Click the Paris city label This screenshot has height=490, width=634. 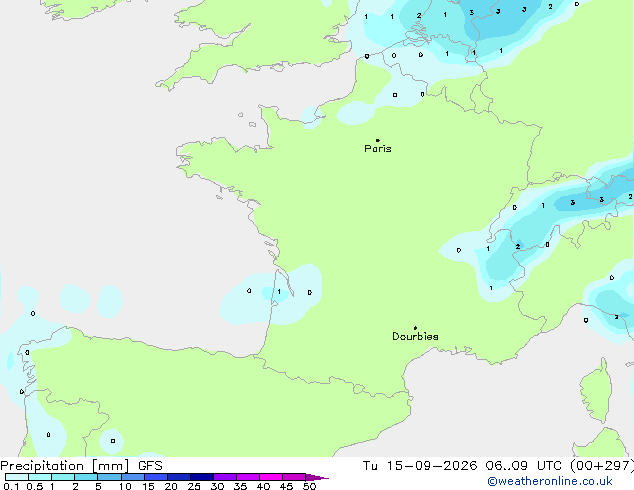point(378,149)
